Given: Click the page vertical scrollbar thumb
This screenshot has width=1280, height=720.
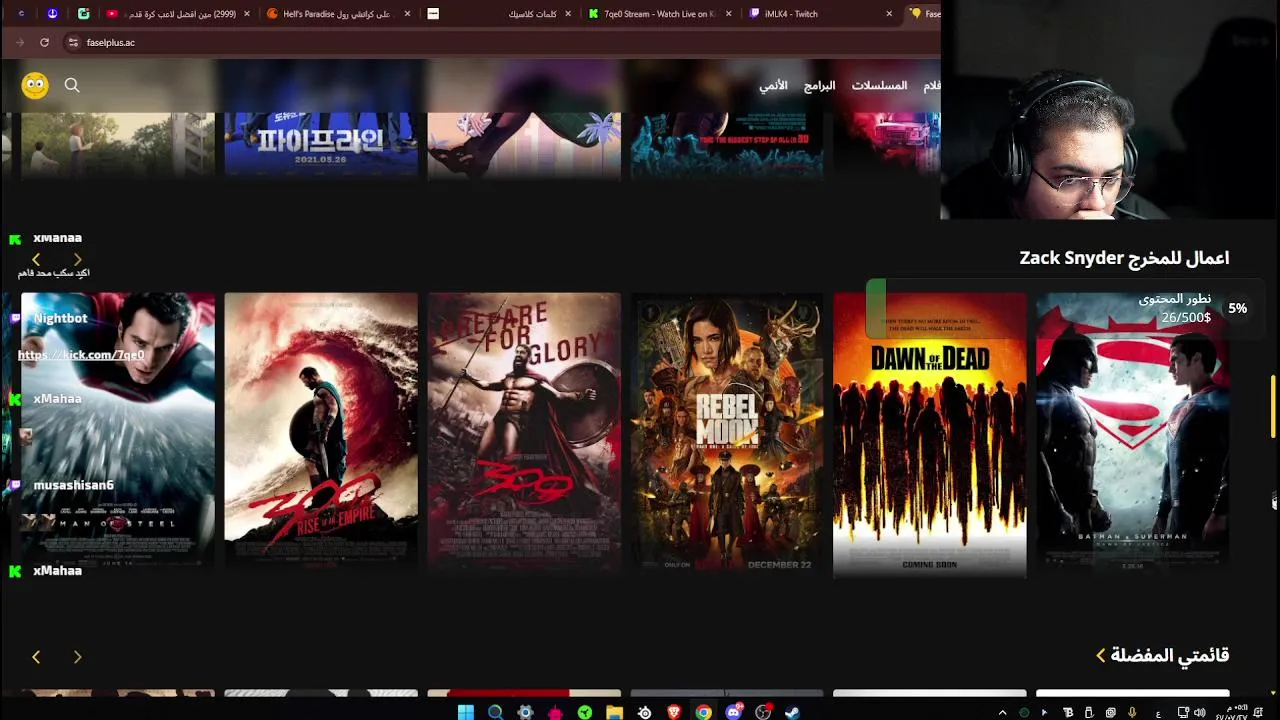Looking at the screenshot, I should 1273,406.
